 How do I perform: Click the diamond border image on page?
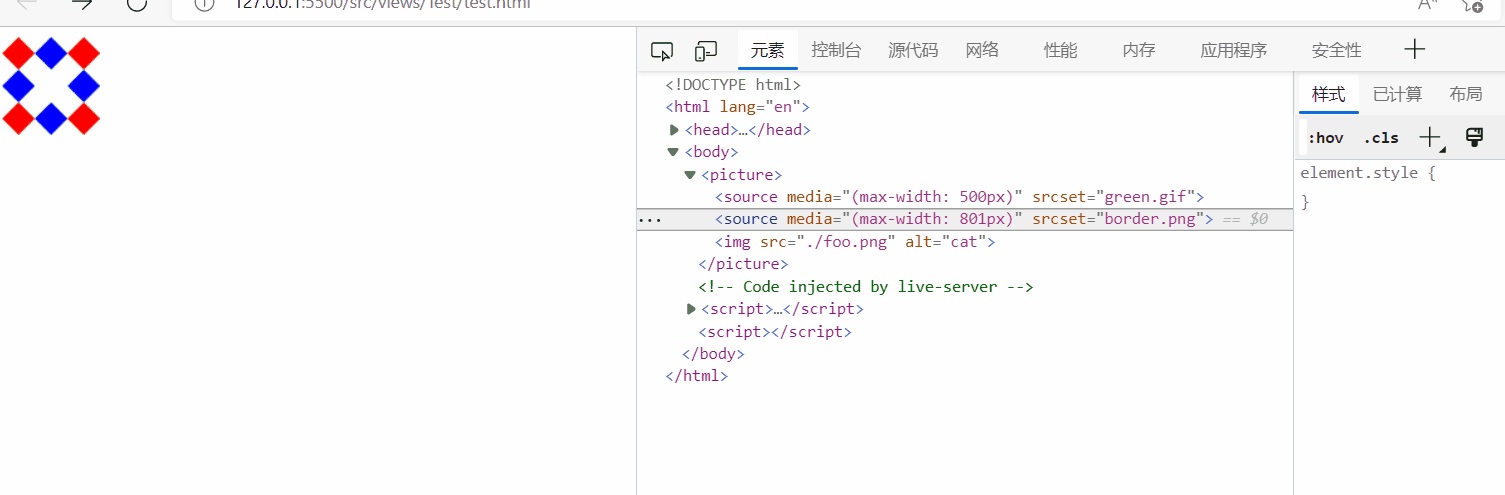(51, 85)
